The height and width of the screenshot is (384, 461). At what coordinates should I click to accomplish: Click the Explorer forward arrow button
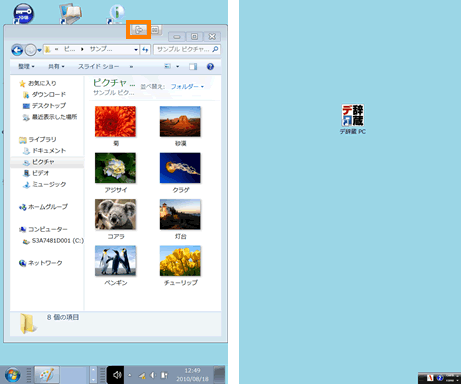click(x=31, y=50)
